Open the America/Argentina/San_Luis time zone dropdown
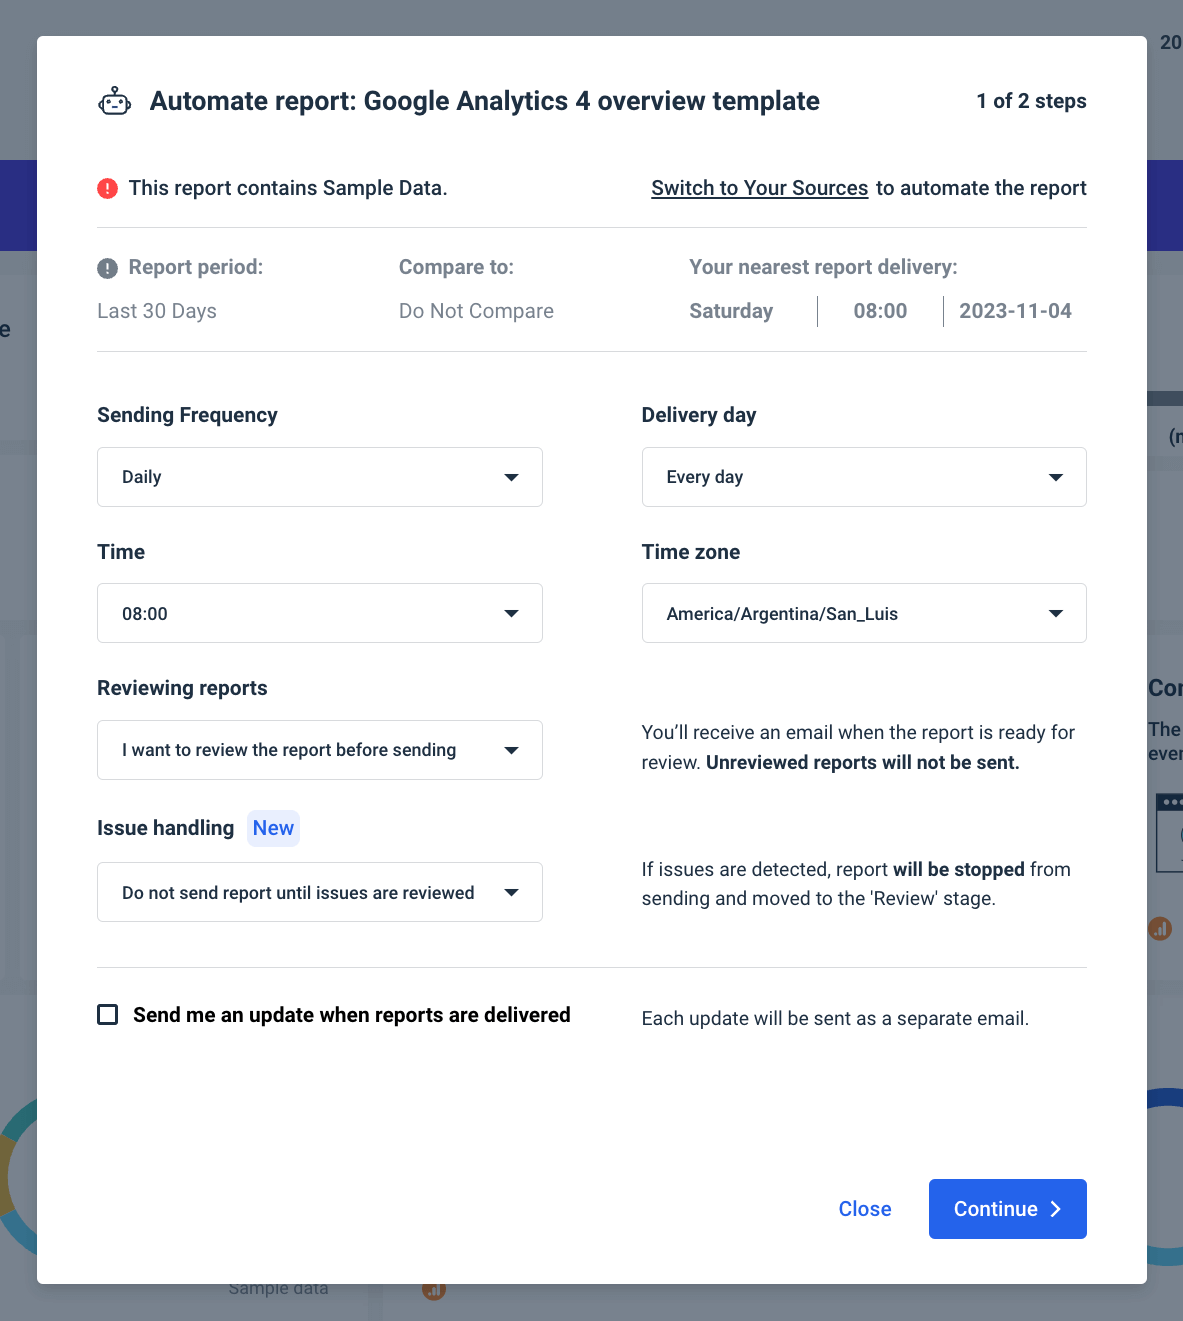Viewport: 1183px width, 1321px height. tap(863, 613)
